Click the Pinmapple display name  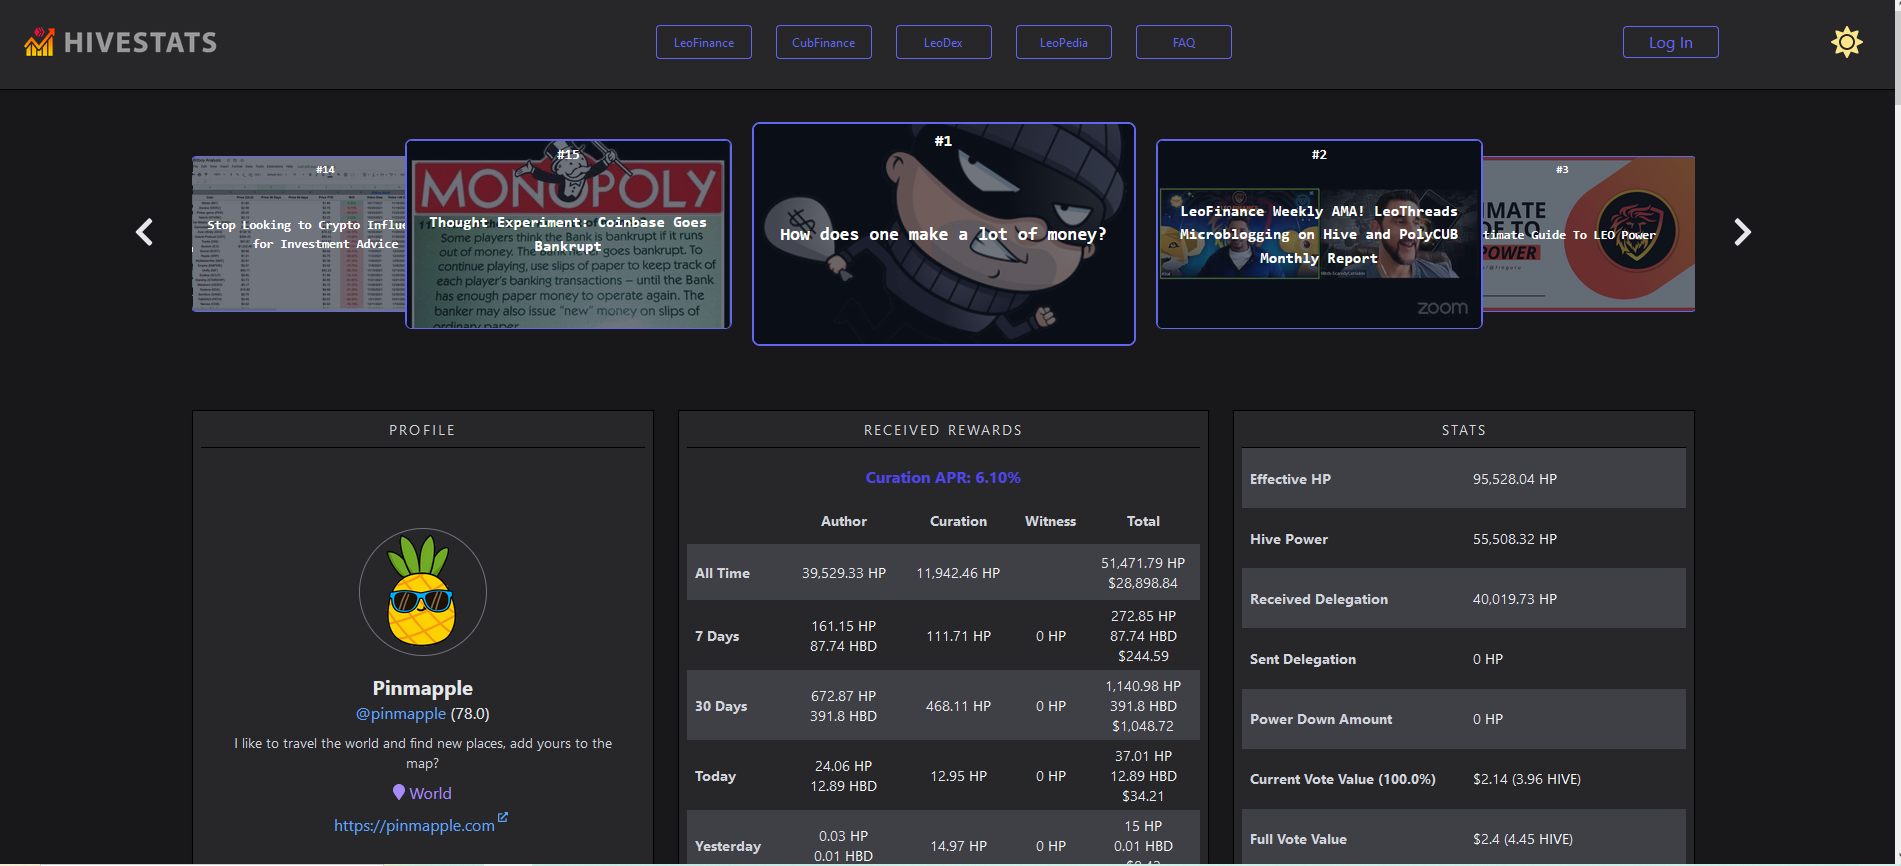(423, 688)
